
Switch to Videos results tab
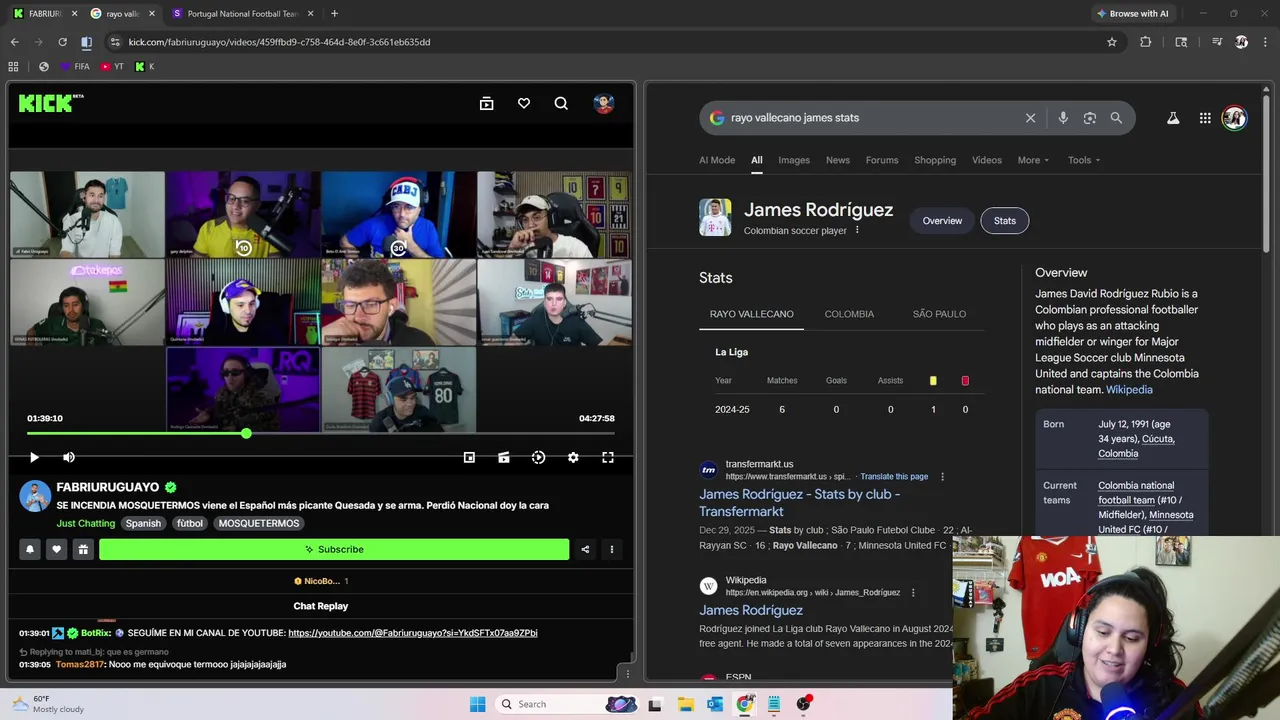click(x=987, y=160)
